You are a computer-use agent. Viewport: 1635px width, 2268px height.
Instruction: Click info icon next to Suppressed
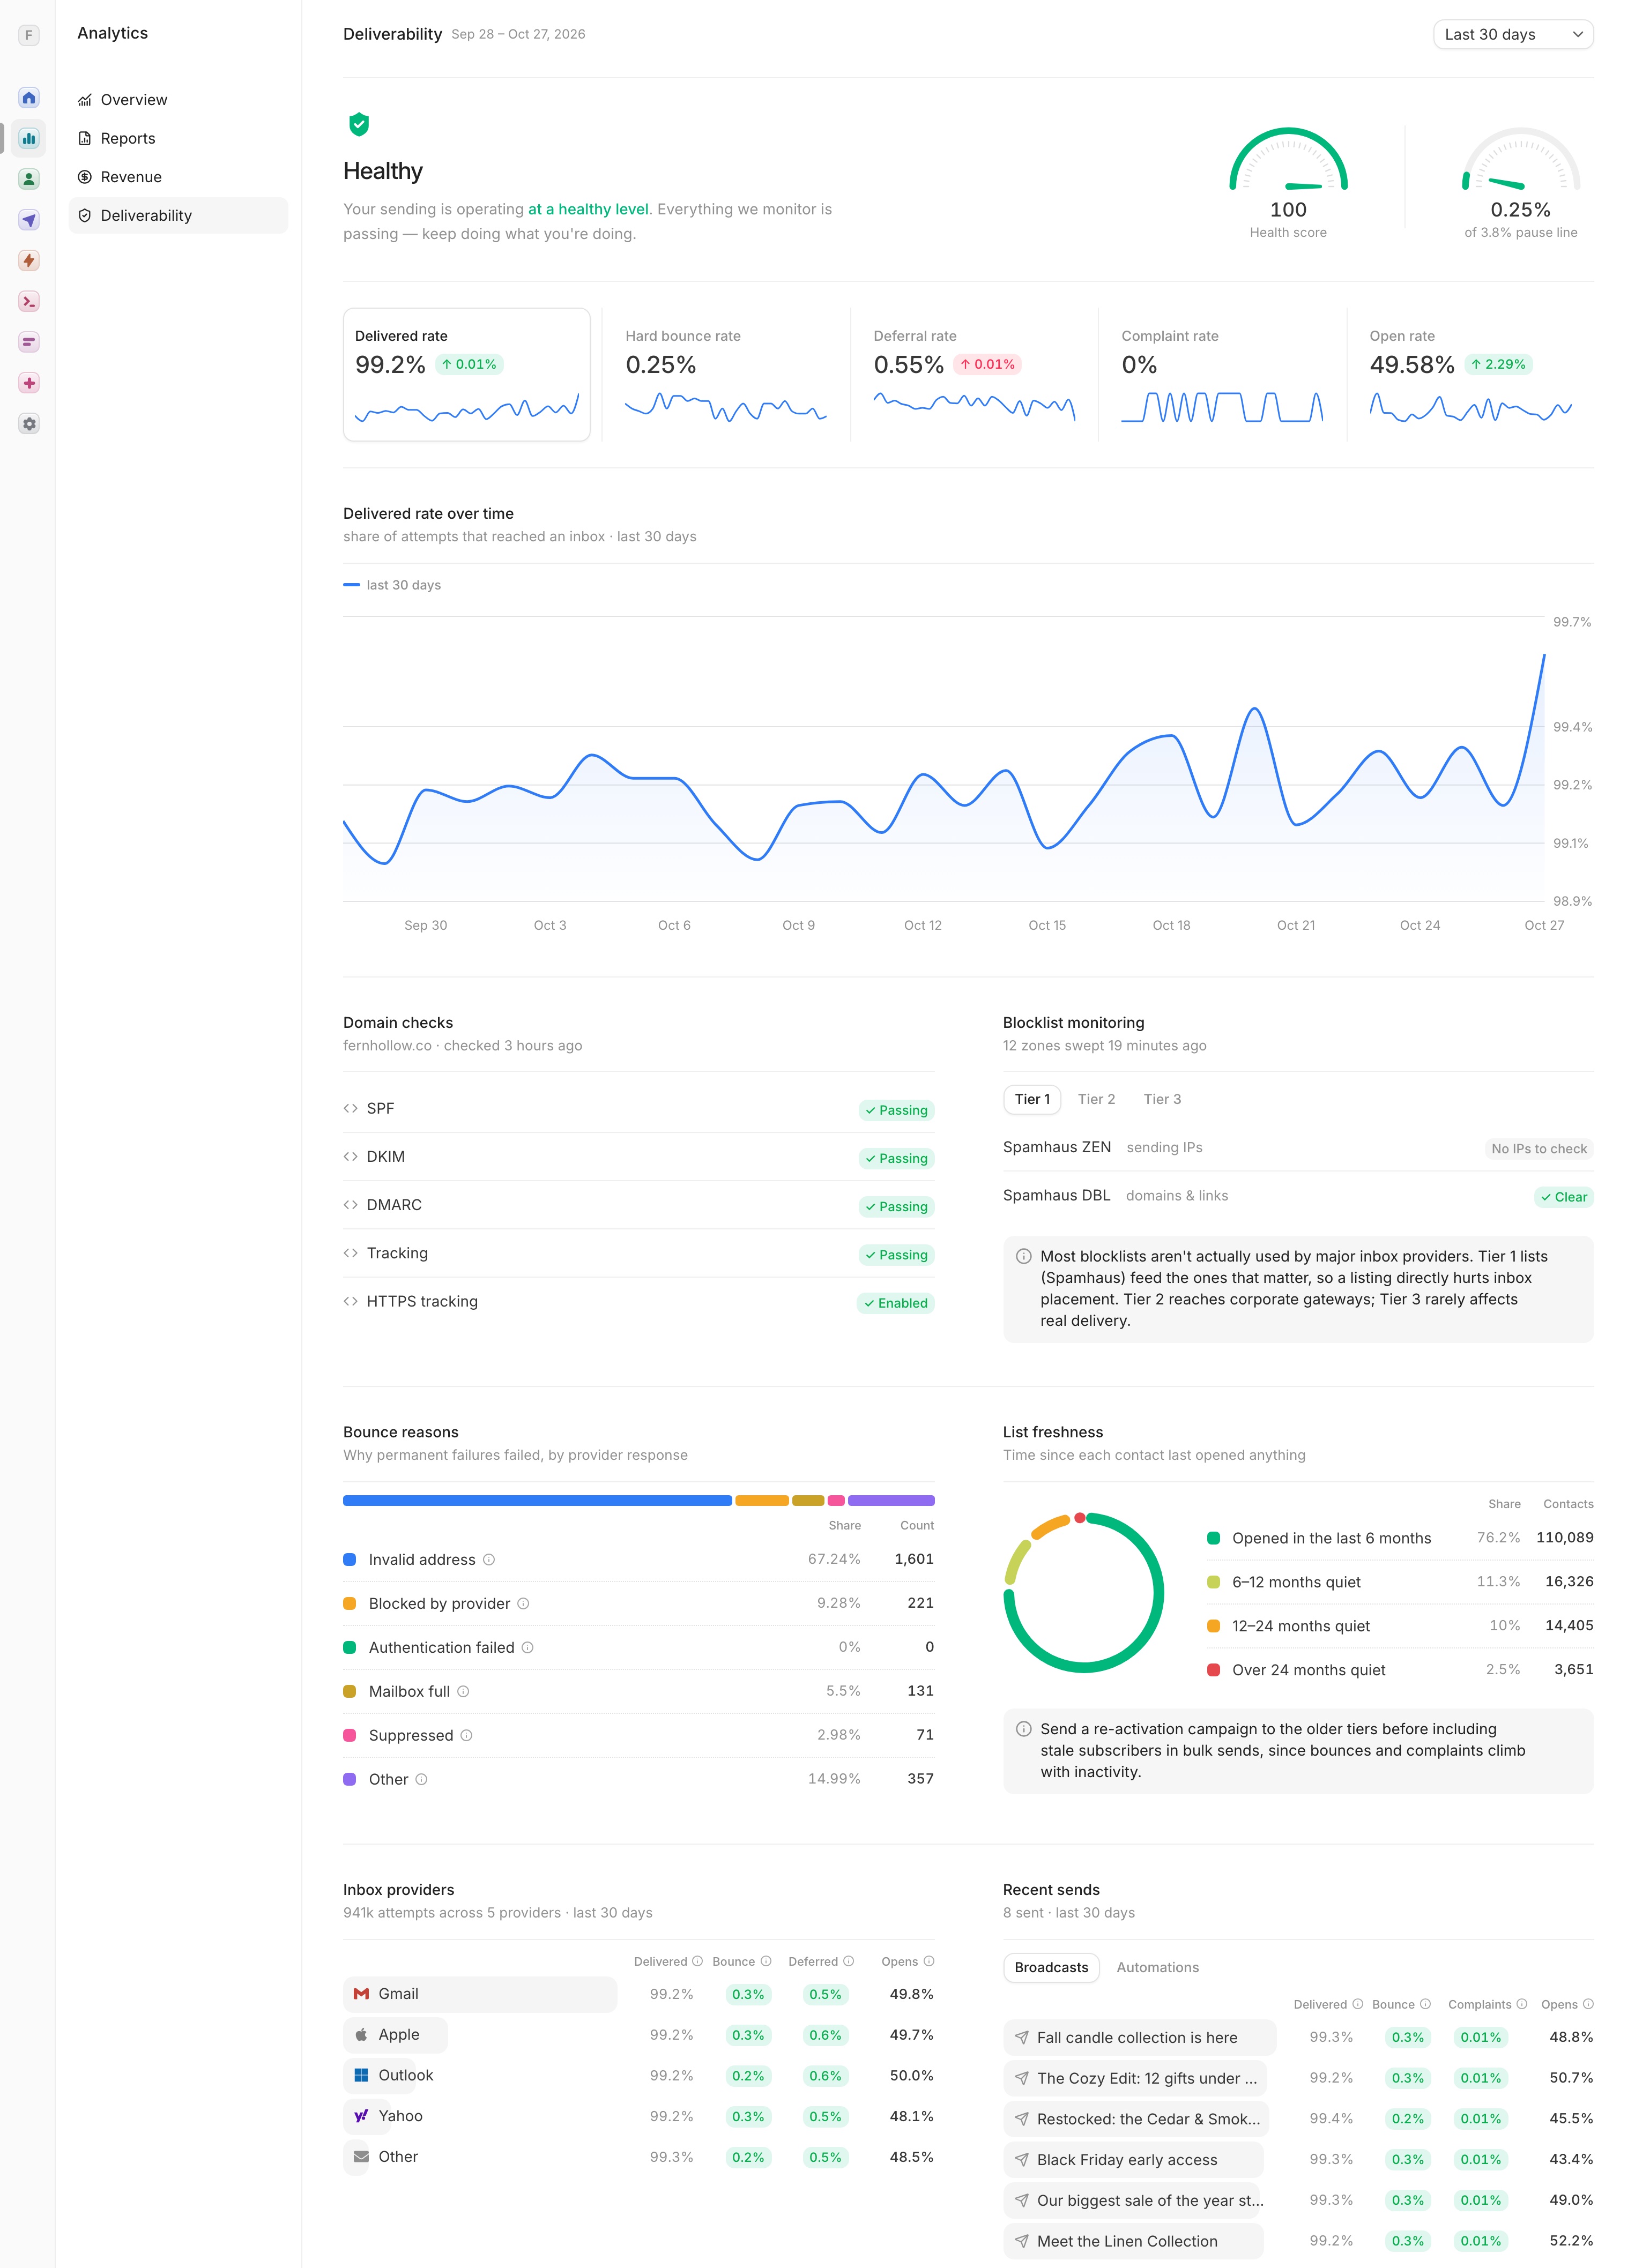tap(466, 1736)
